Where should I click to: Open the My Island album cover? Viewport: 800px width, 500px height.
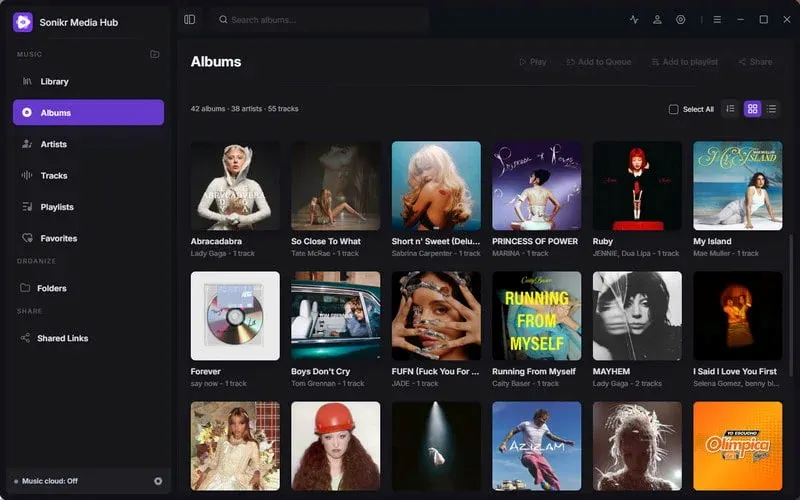(x=737, y=186)
